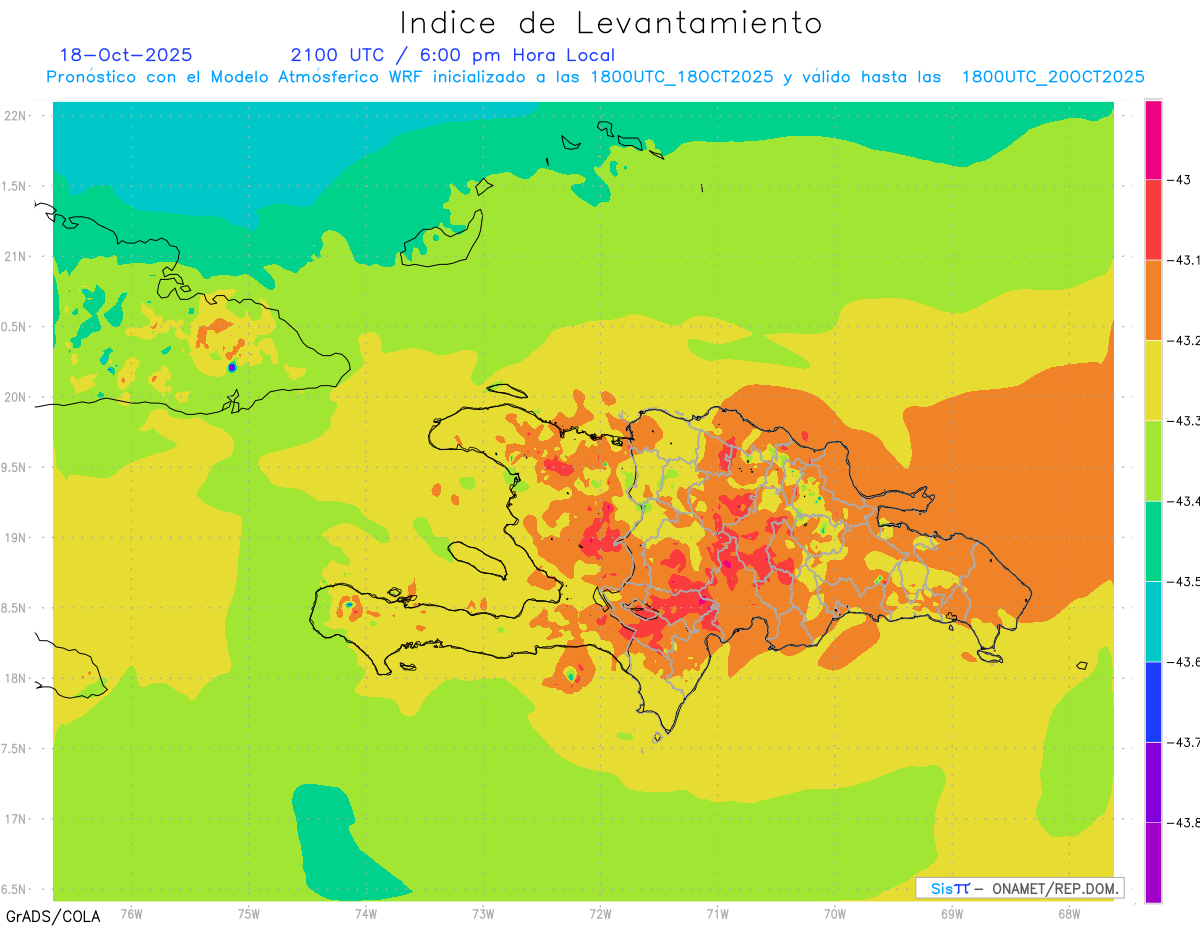Click the "18N" latitude label
Image resolution: width=1200 pixels, height=927 pixels.
point(16,679)
